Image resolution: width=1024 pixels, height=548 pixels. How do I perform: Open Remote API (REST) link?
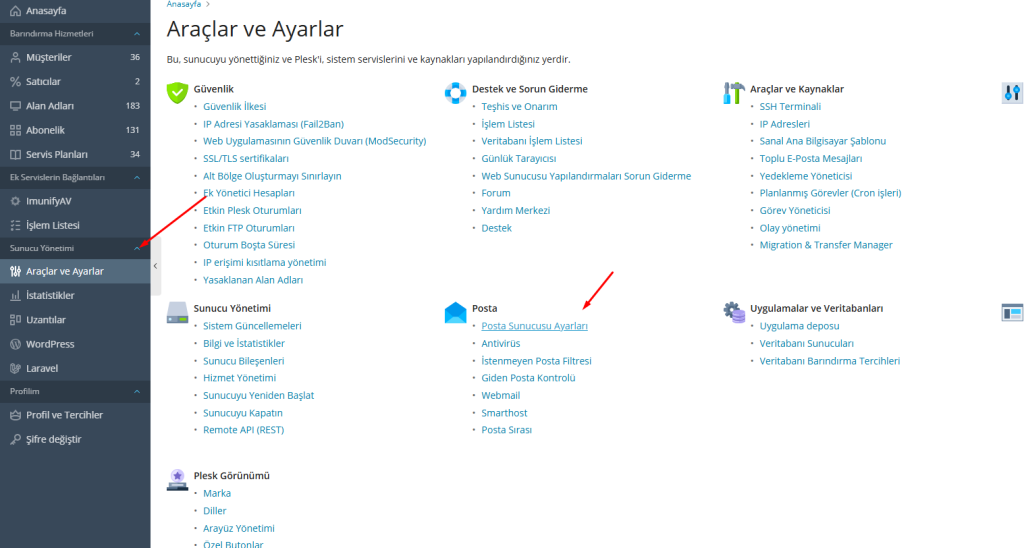[x=244, y=430]
